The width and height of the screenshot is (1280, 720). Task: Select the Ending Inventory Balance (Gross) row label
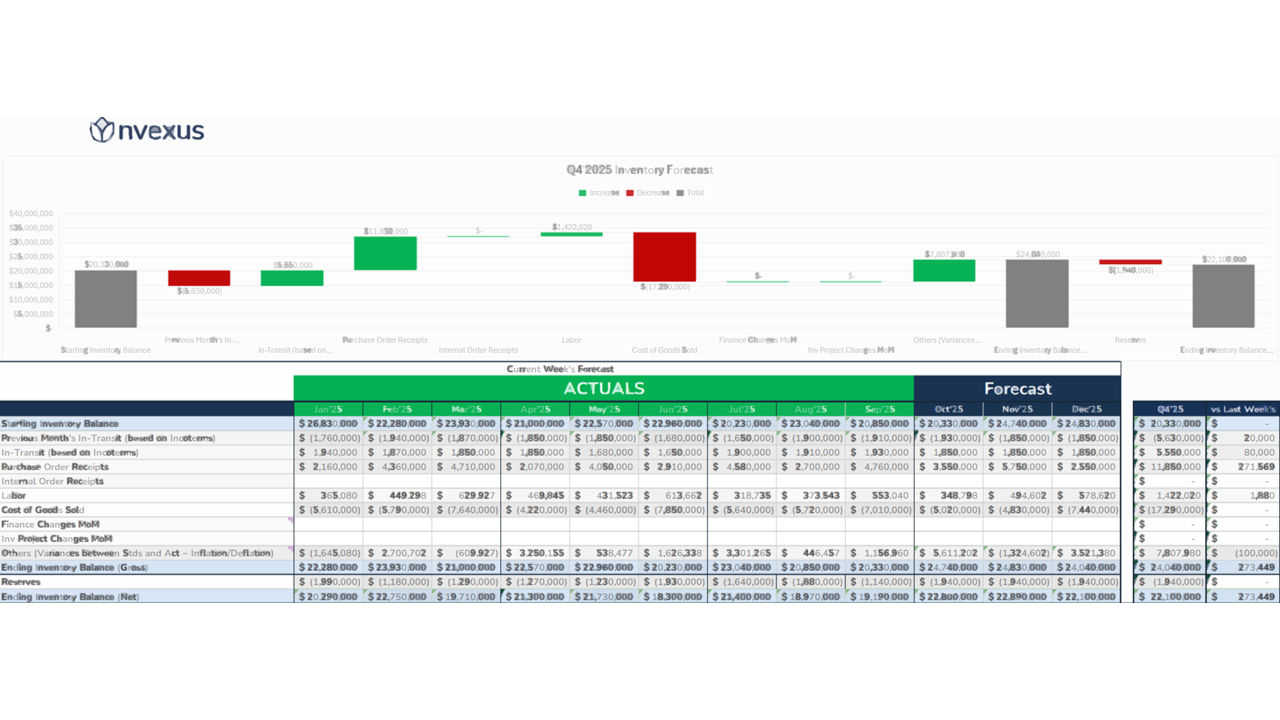click(75, 568)
